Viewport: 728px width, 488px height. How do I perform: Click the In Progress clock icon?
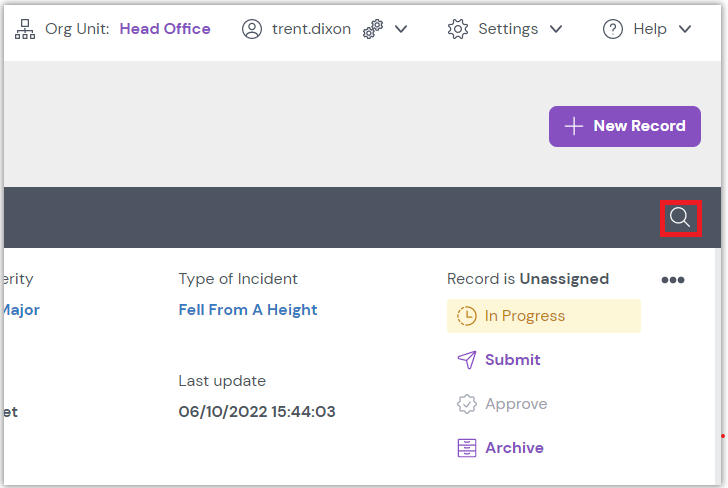tap(466, 316)
